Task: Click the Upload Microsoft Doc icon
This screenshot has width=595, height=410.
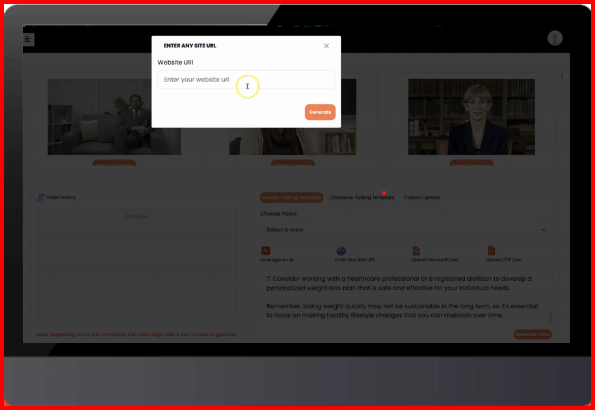Action: click(x=416, y=251)
